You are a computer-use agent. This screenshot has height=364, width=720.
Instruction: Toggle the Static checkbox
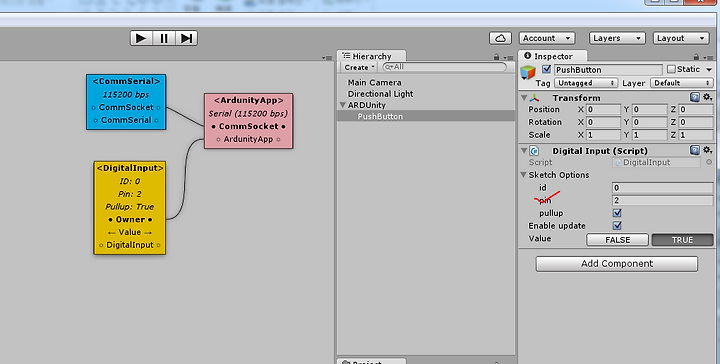point(671,69)
